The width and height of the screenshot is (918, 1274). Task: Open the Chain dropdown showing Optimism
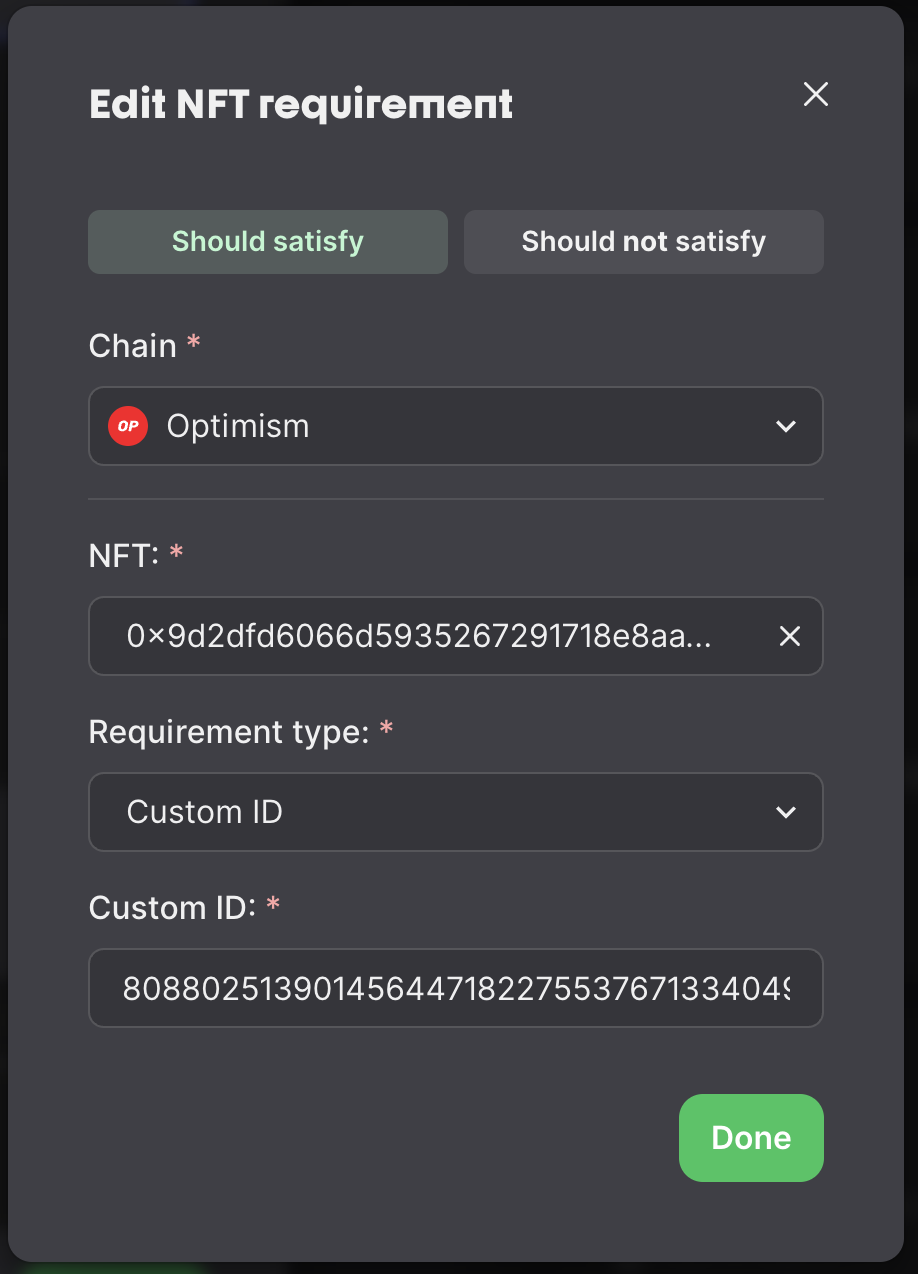point(456,427)
